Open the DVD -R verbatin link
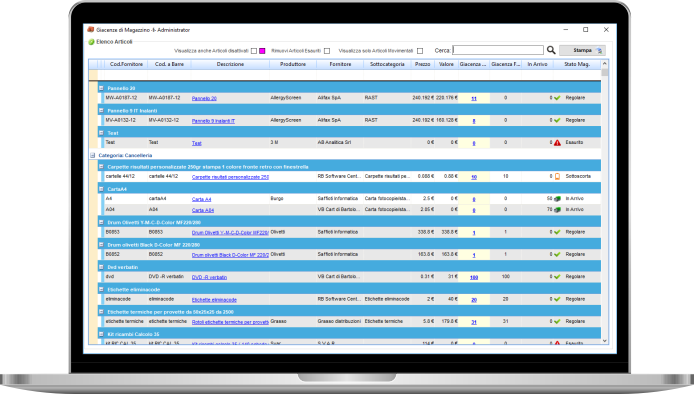 [209, 277]
